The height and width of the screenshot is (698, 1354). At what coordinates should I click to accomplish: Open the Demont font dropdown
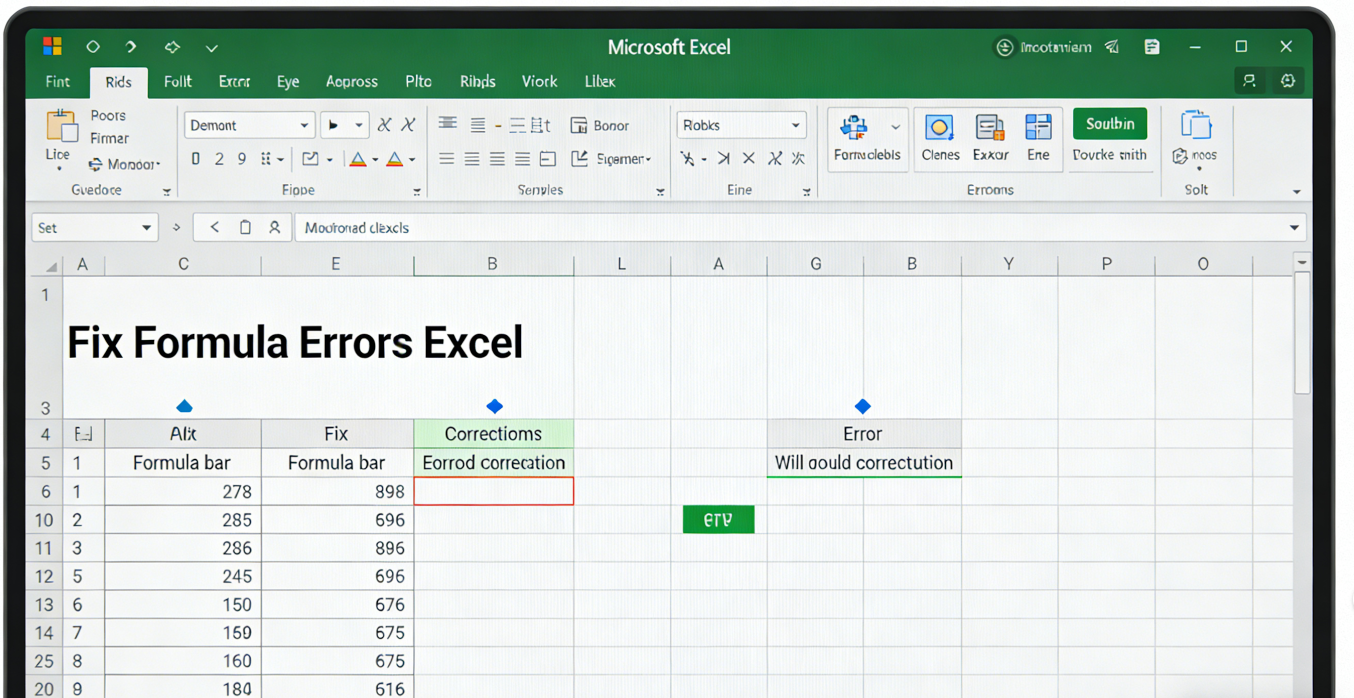click(x=304, y=126)
